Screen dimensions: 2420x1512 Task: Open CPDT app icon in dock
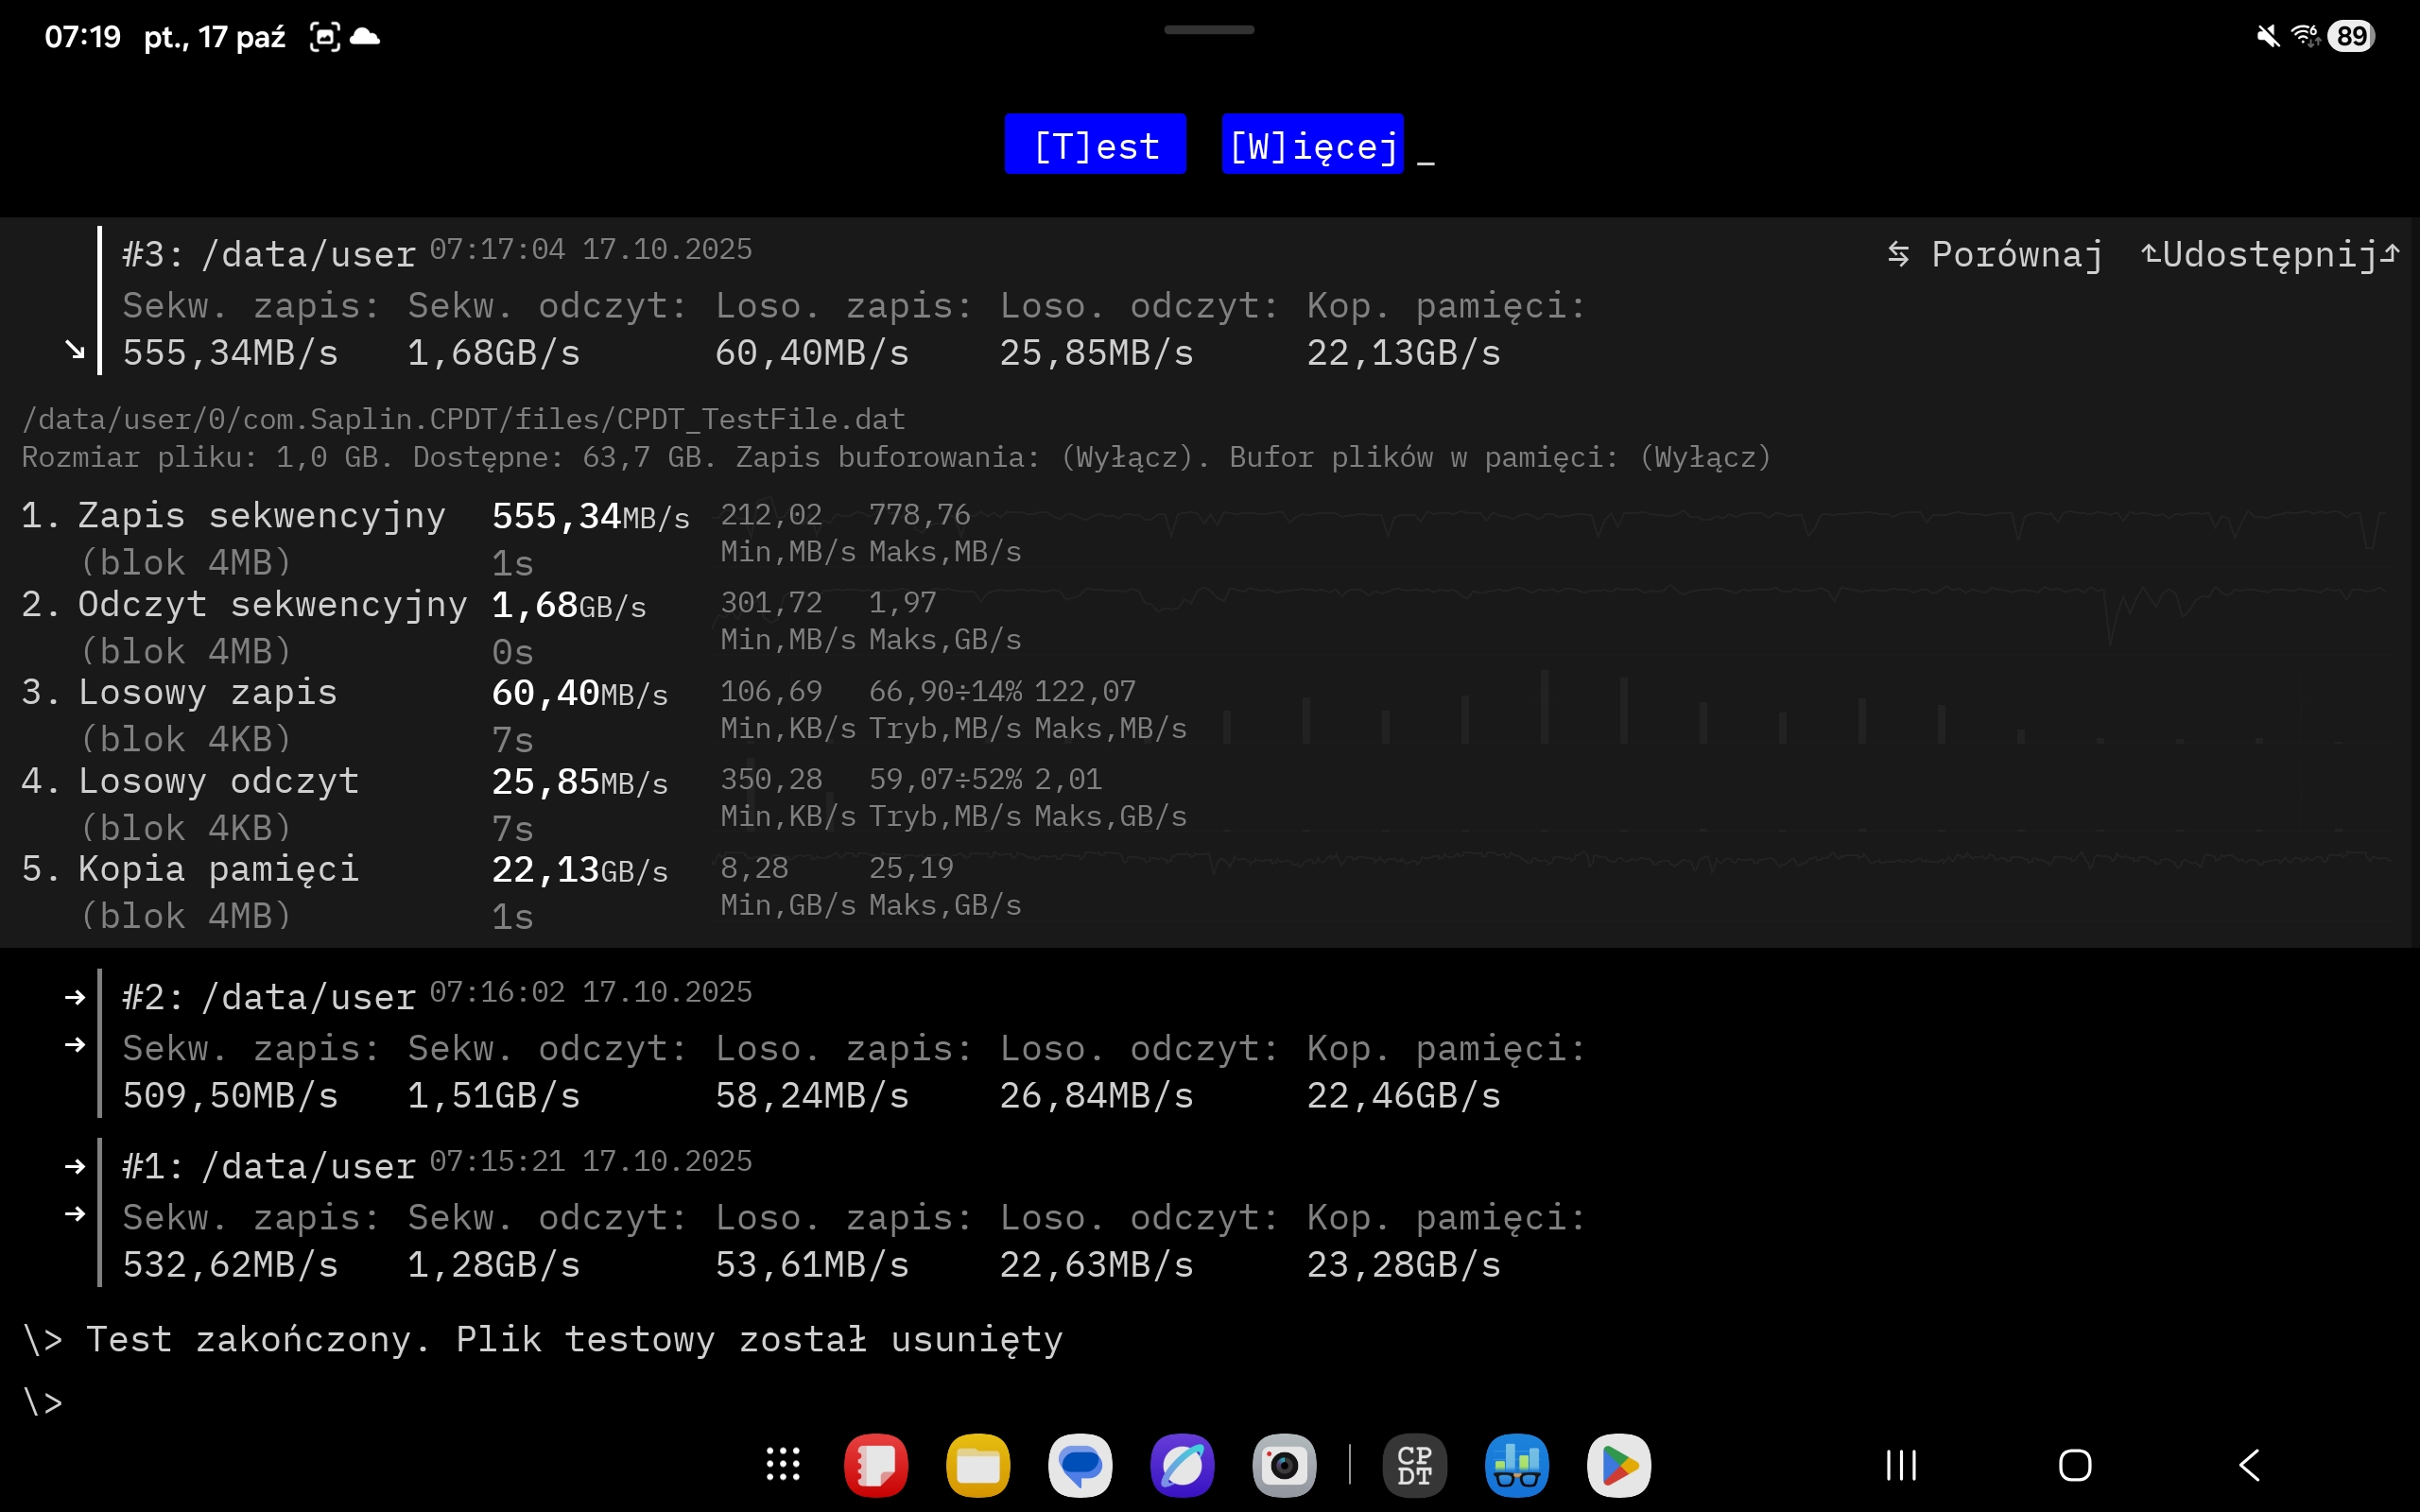coord(1414,1466)
